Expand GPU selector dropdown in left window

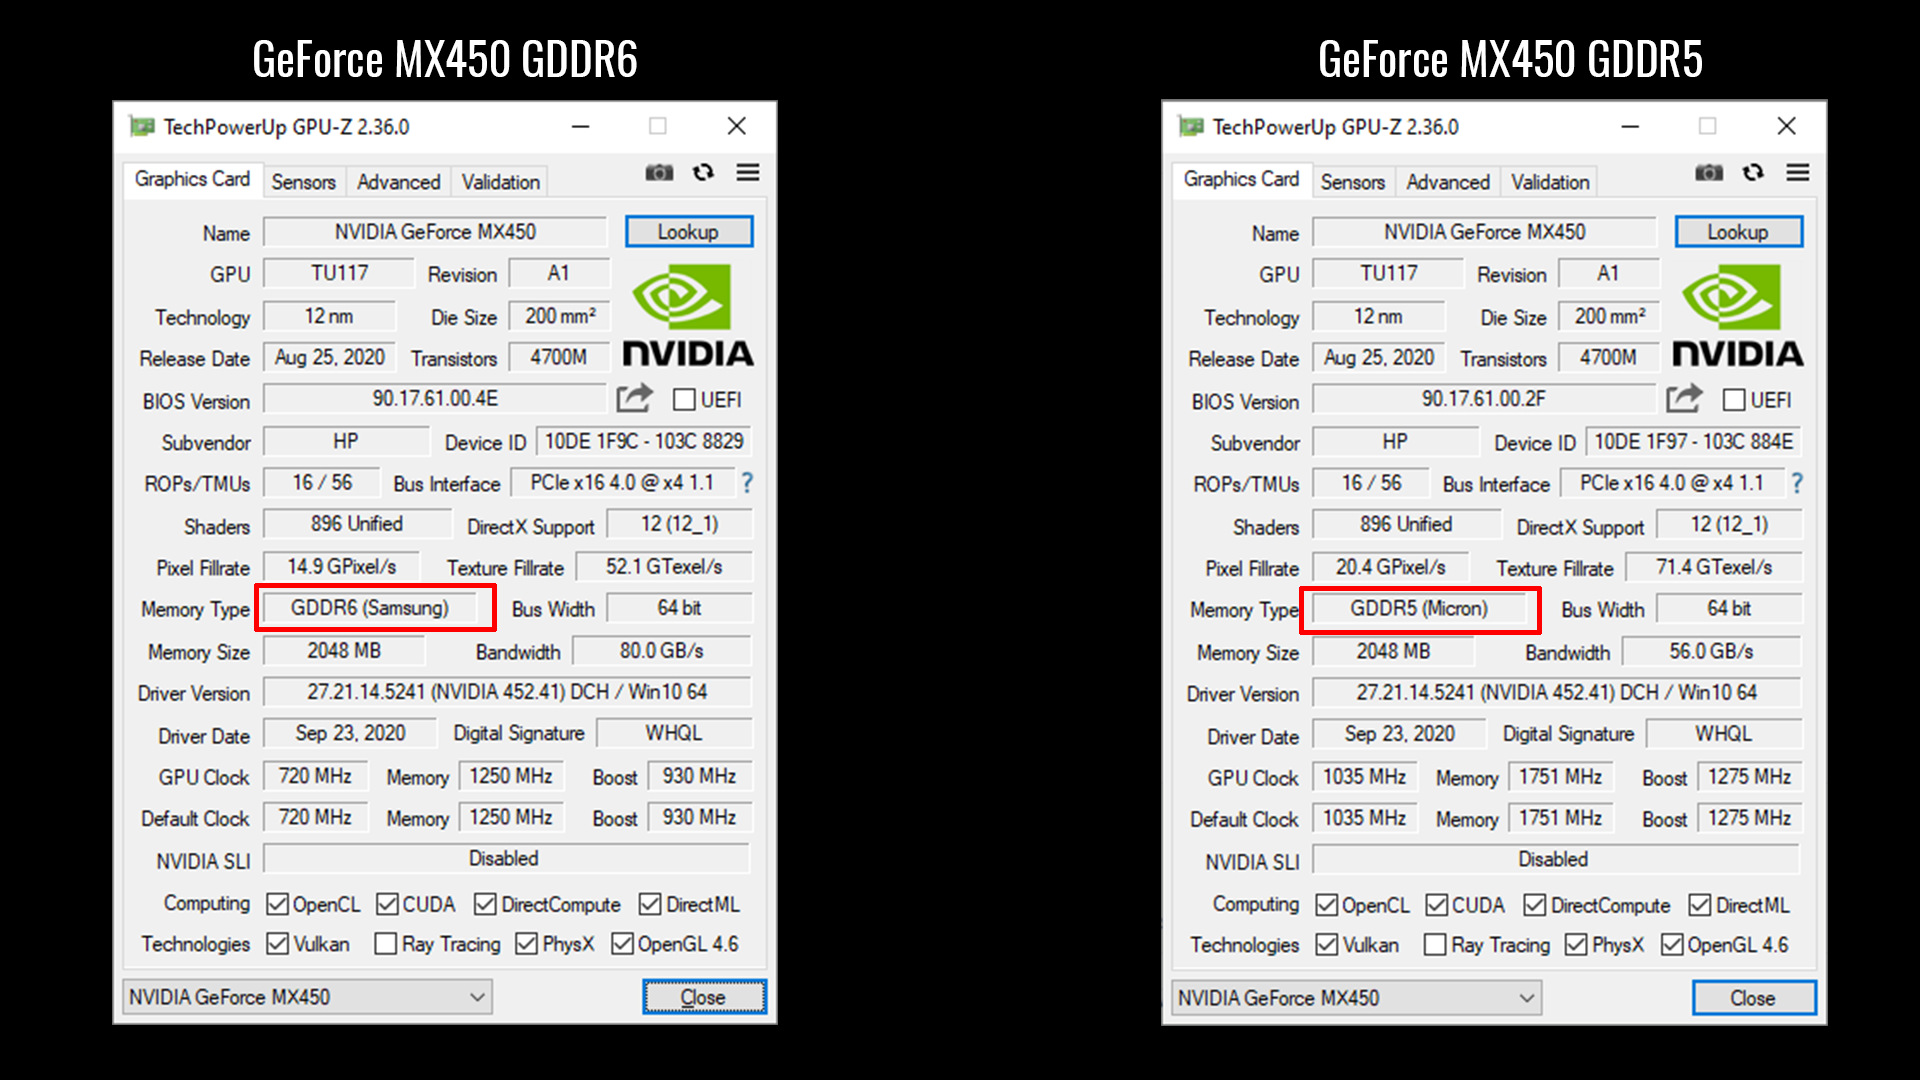click(477, 997)
